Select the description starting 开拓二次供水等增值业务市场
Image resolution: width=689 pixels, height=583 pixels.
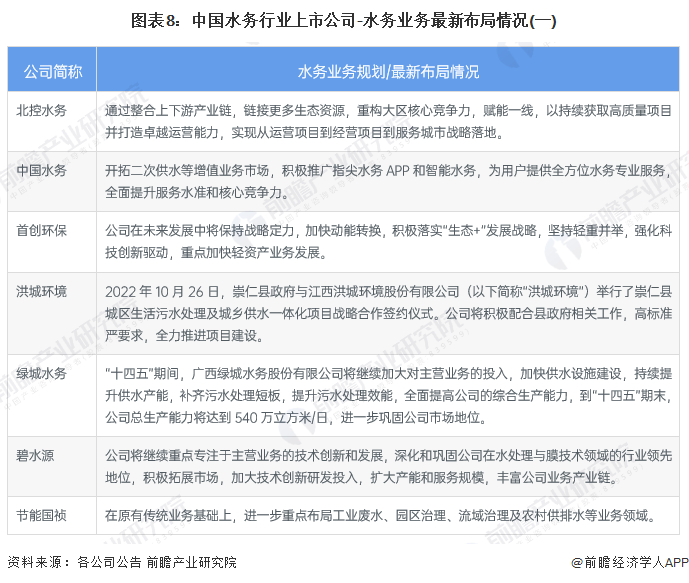[388, 181]
